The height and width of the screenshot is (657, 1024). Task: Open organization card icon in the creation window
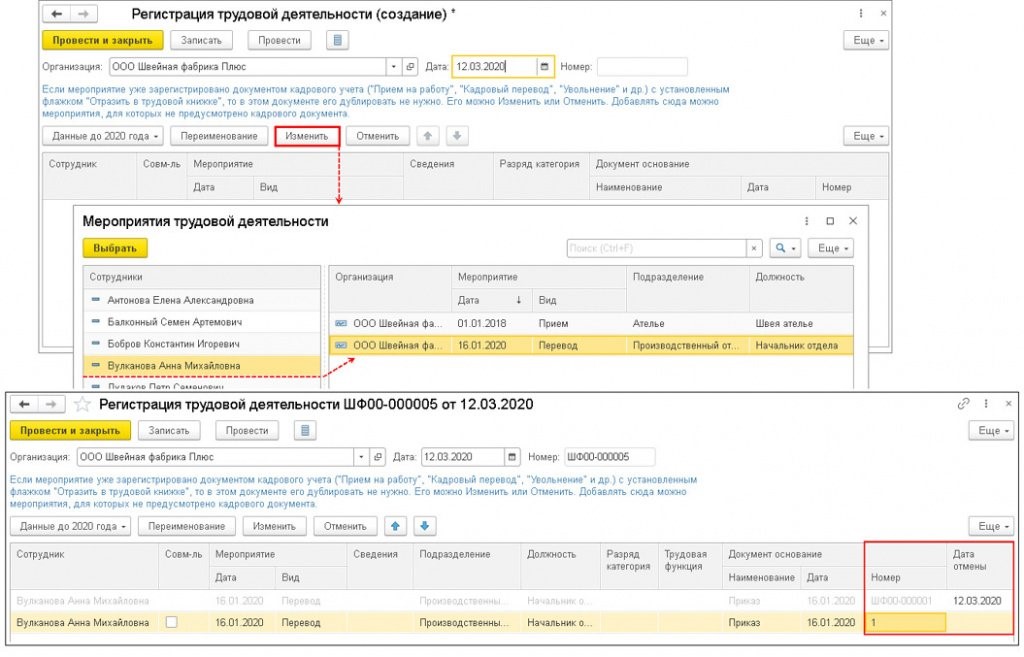tap(410, 67)
